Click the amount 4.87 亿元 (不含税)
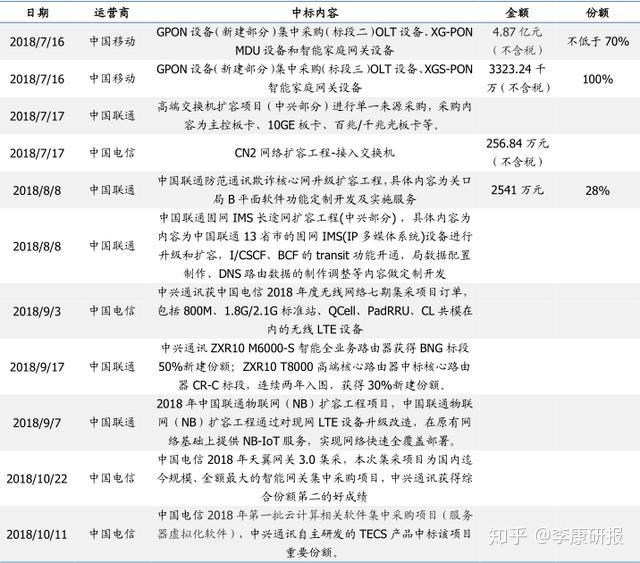Screen dimensions: 640x563 [x=517, y=41]
